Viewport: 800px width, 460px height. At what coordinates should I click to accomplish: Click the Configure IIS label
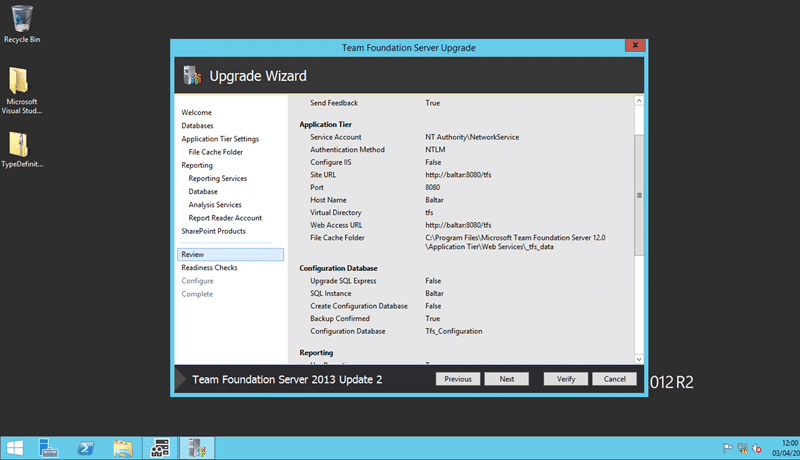click(331, 162)
